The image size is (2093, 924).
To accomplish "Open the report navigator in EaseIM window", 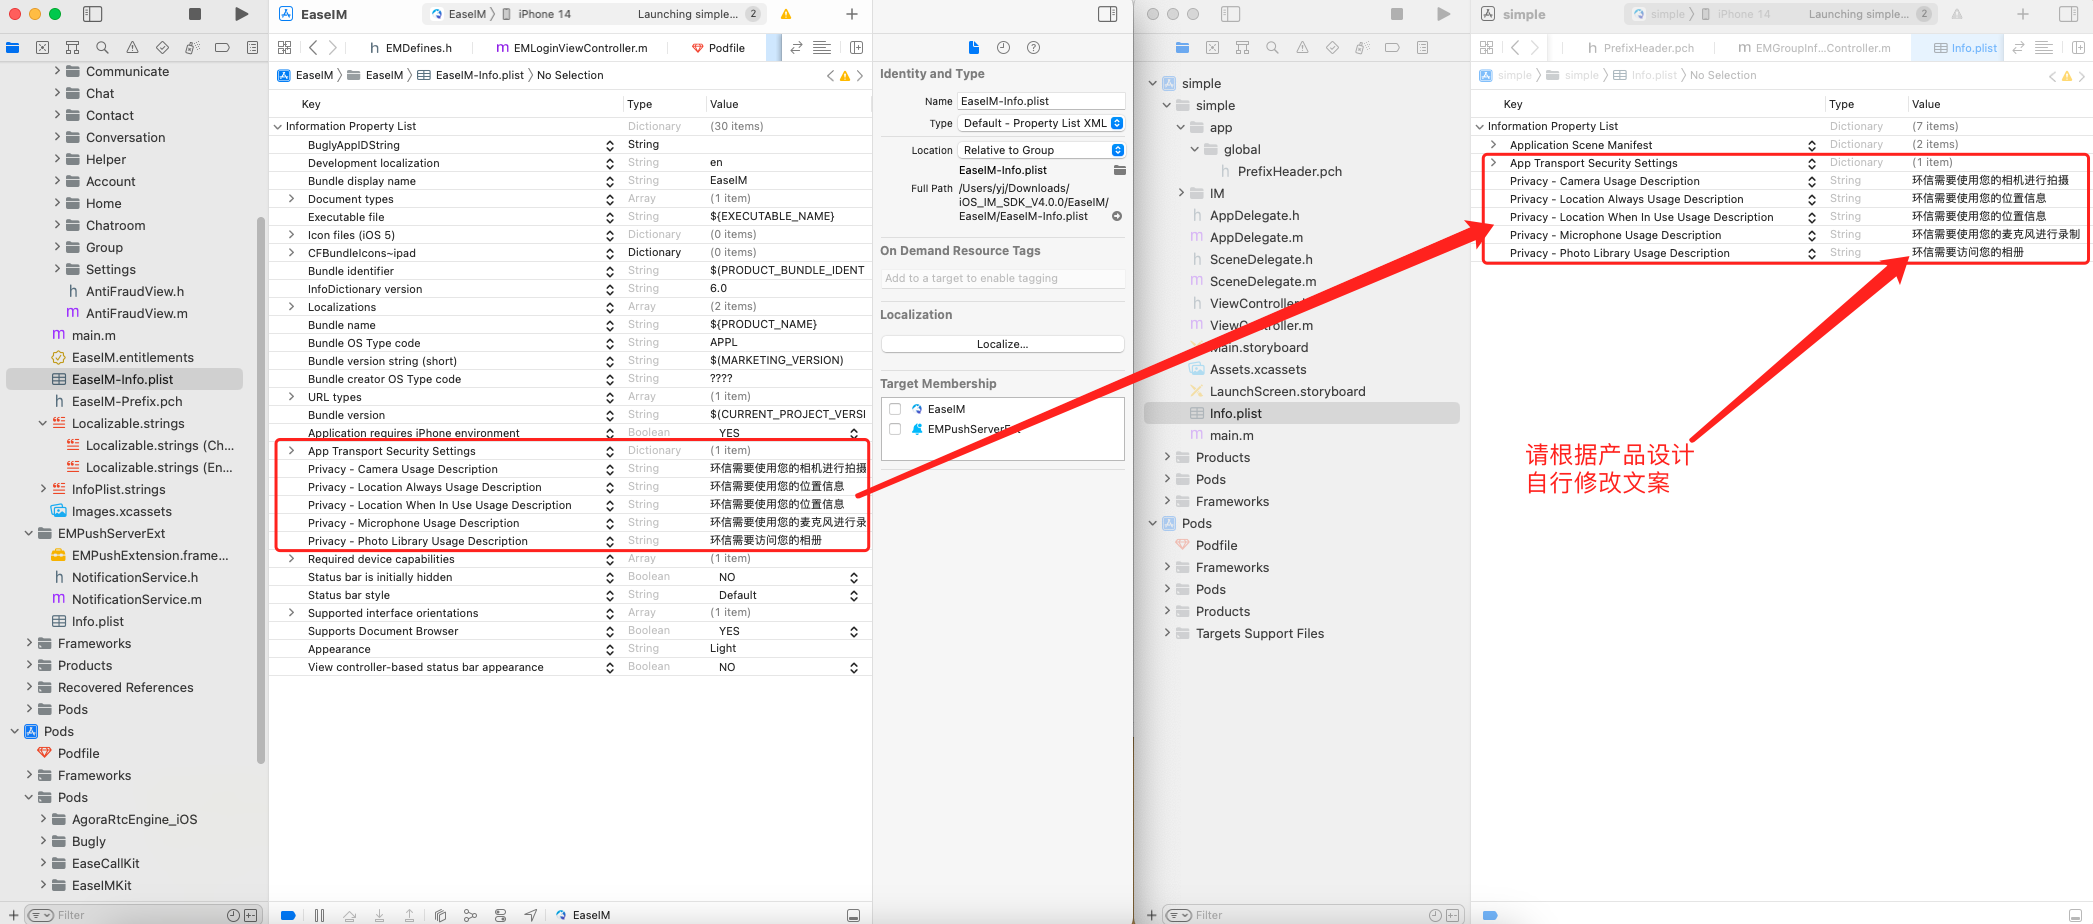I will [x=252, y=47].
